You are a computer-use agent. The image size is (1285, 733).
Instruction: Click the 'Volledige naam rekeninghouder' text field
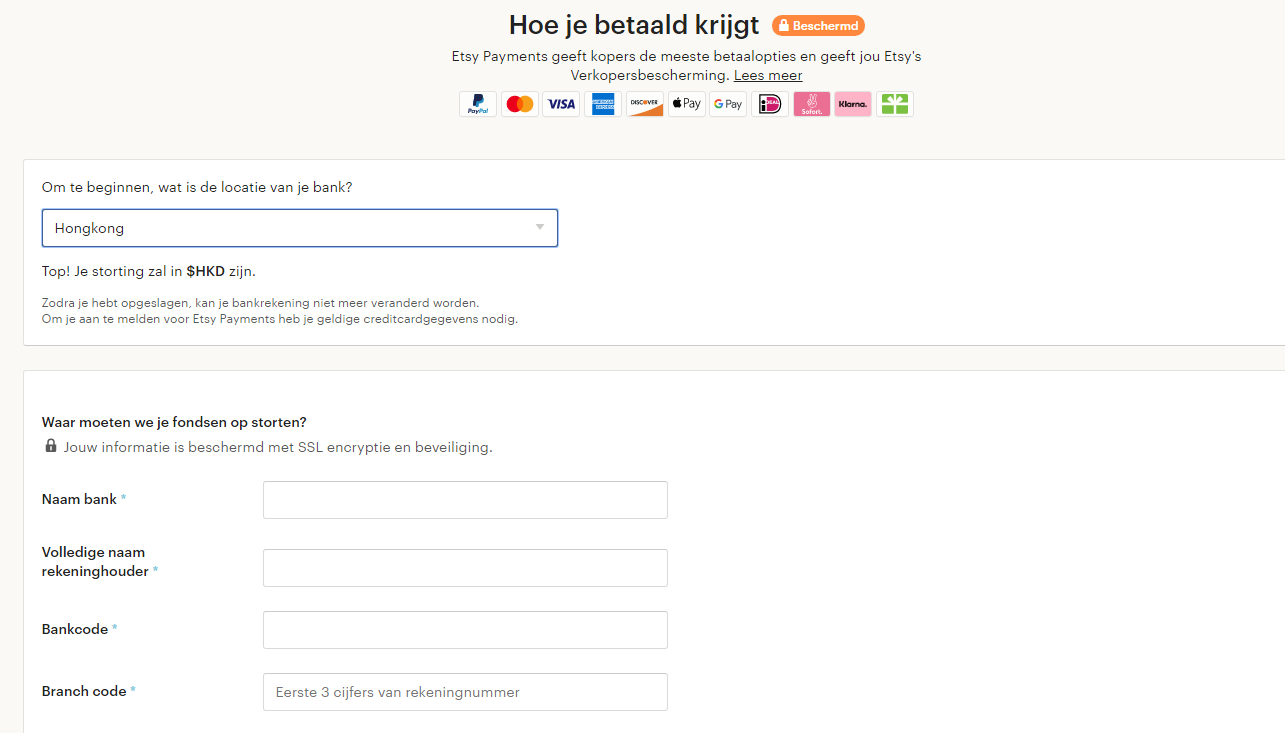click(465, 568)
